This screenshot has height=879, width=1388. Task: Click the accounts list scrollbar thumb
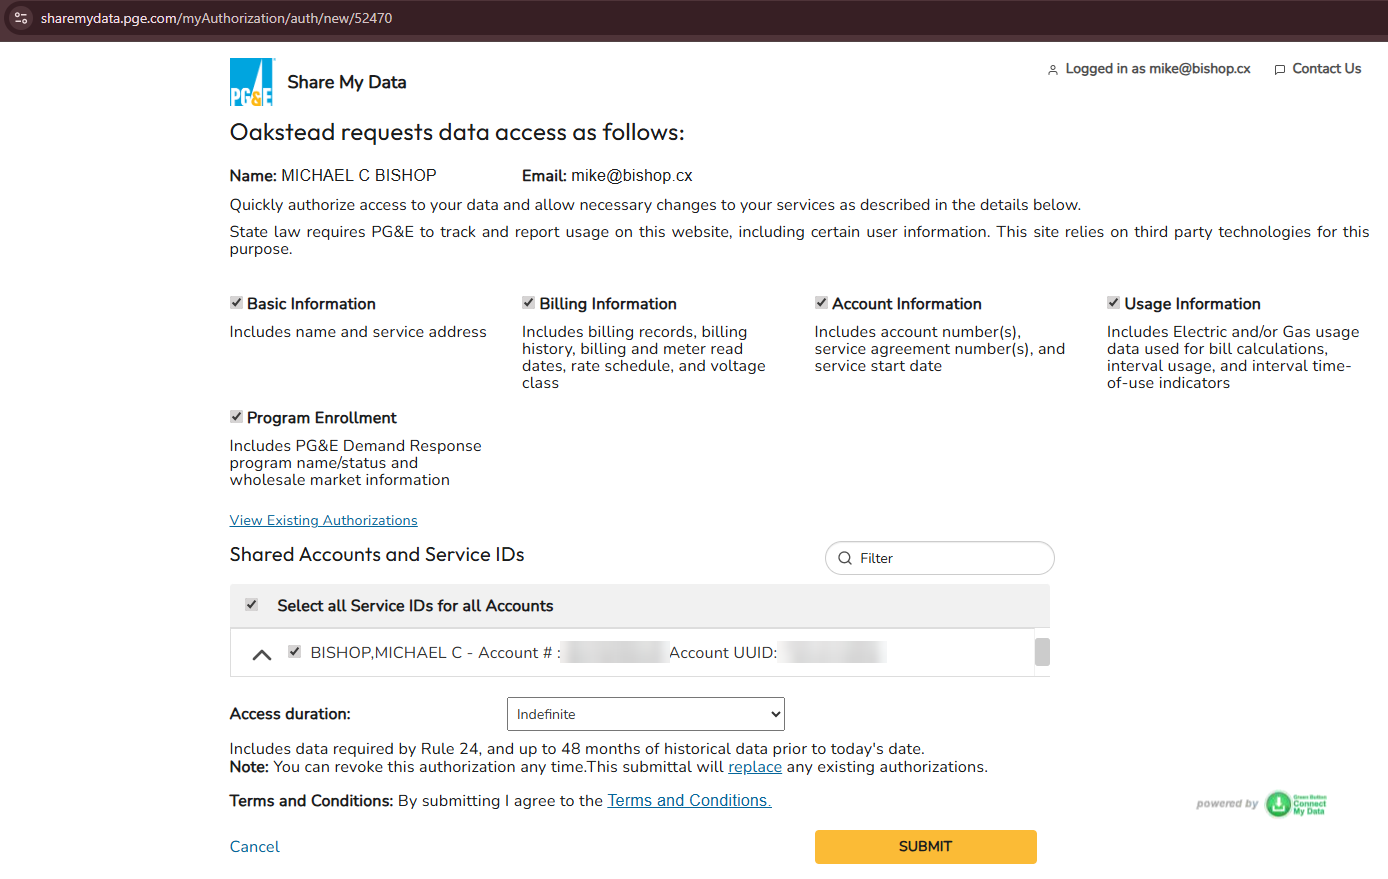(1042, 652)
